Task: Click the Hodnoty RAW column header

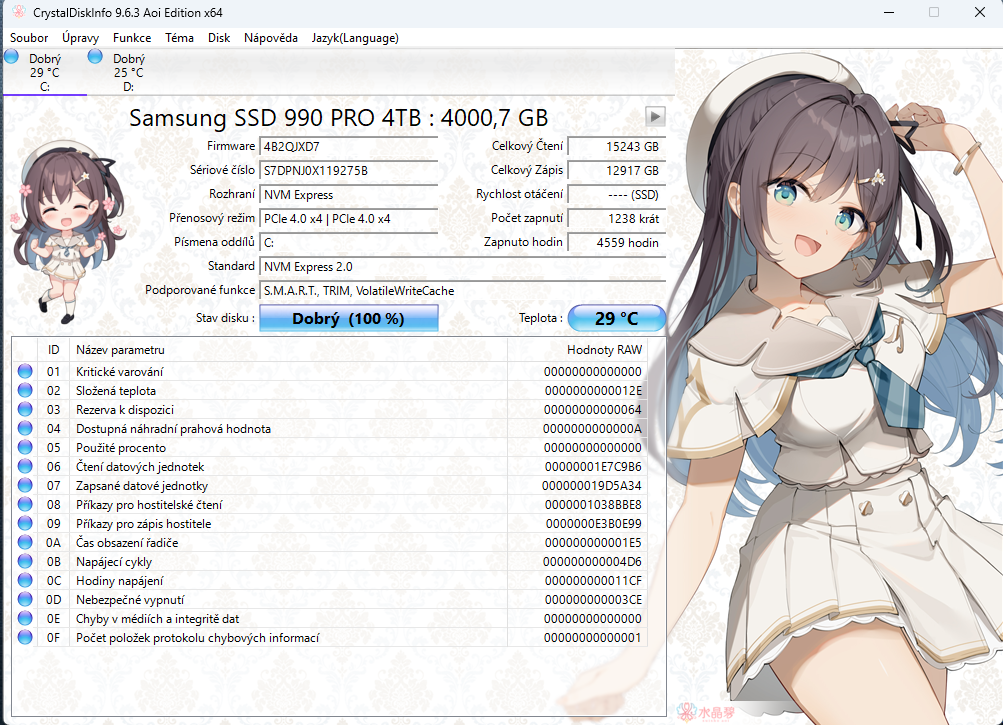Action: [x=604, y=350]
